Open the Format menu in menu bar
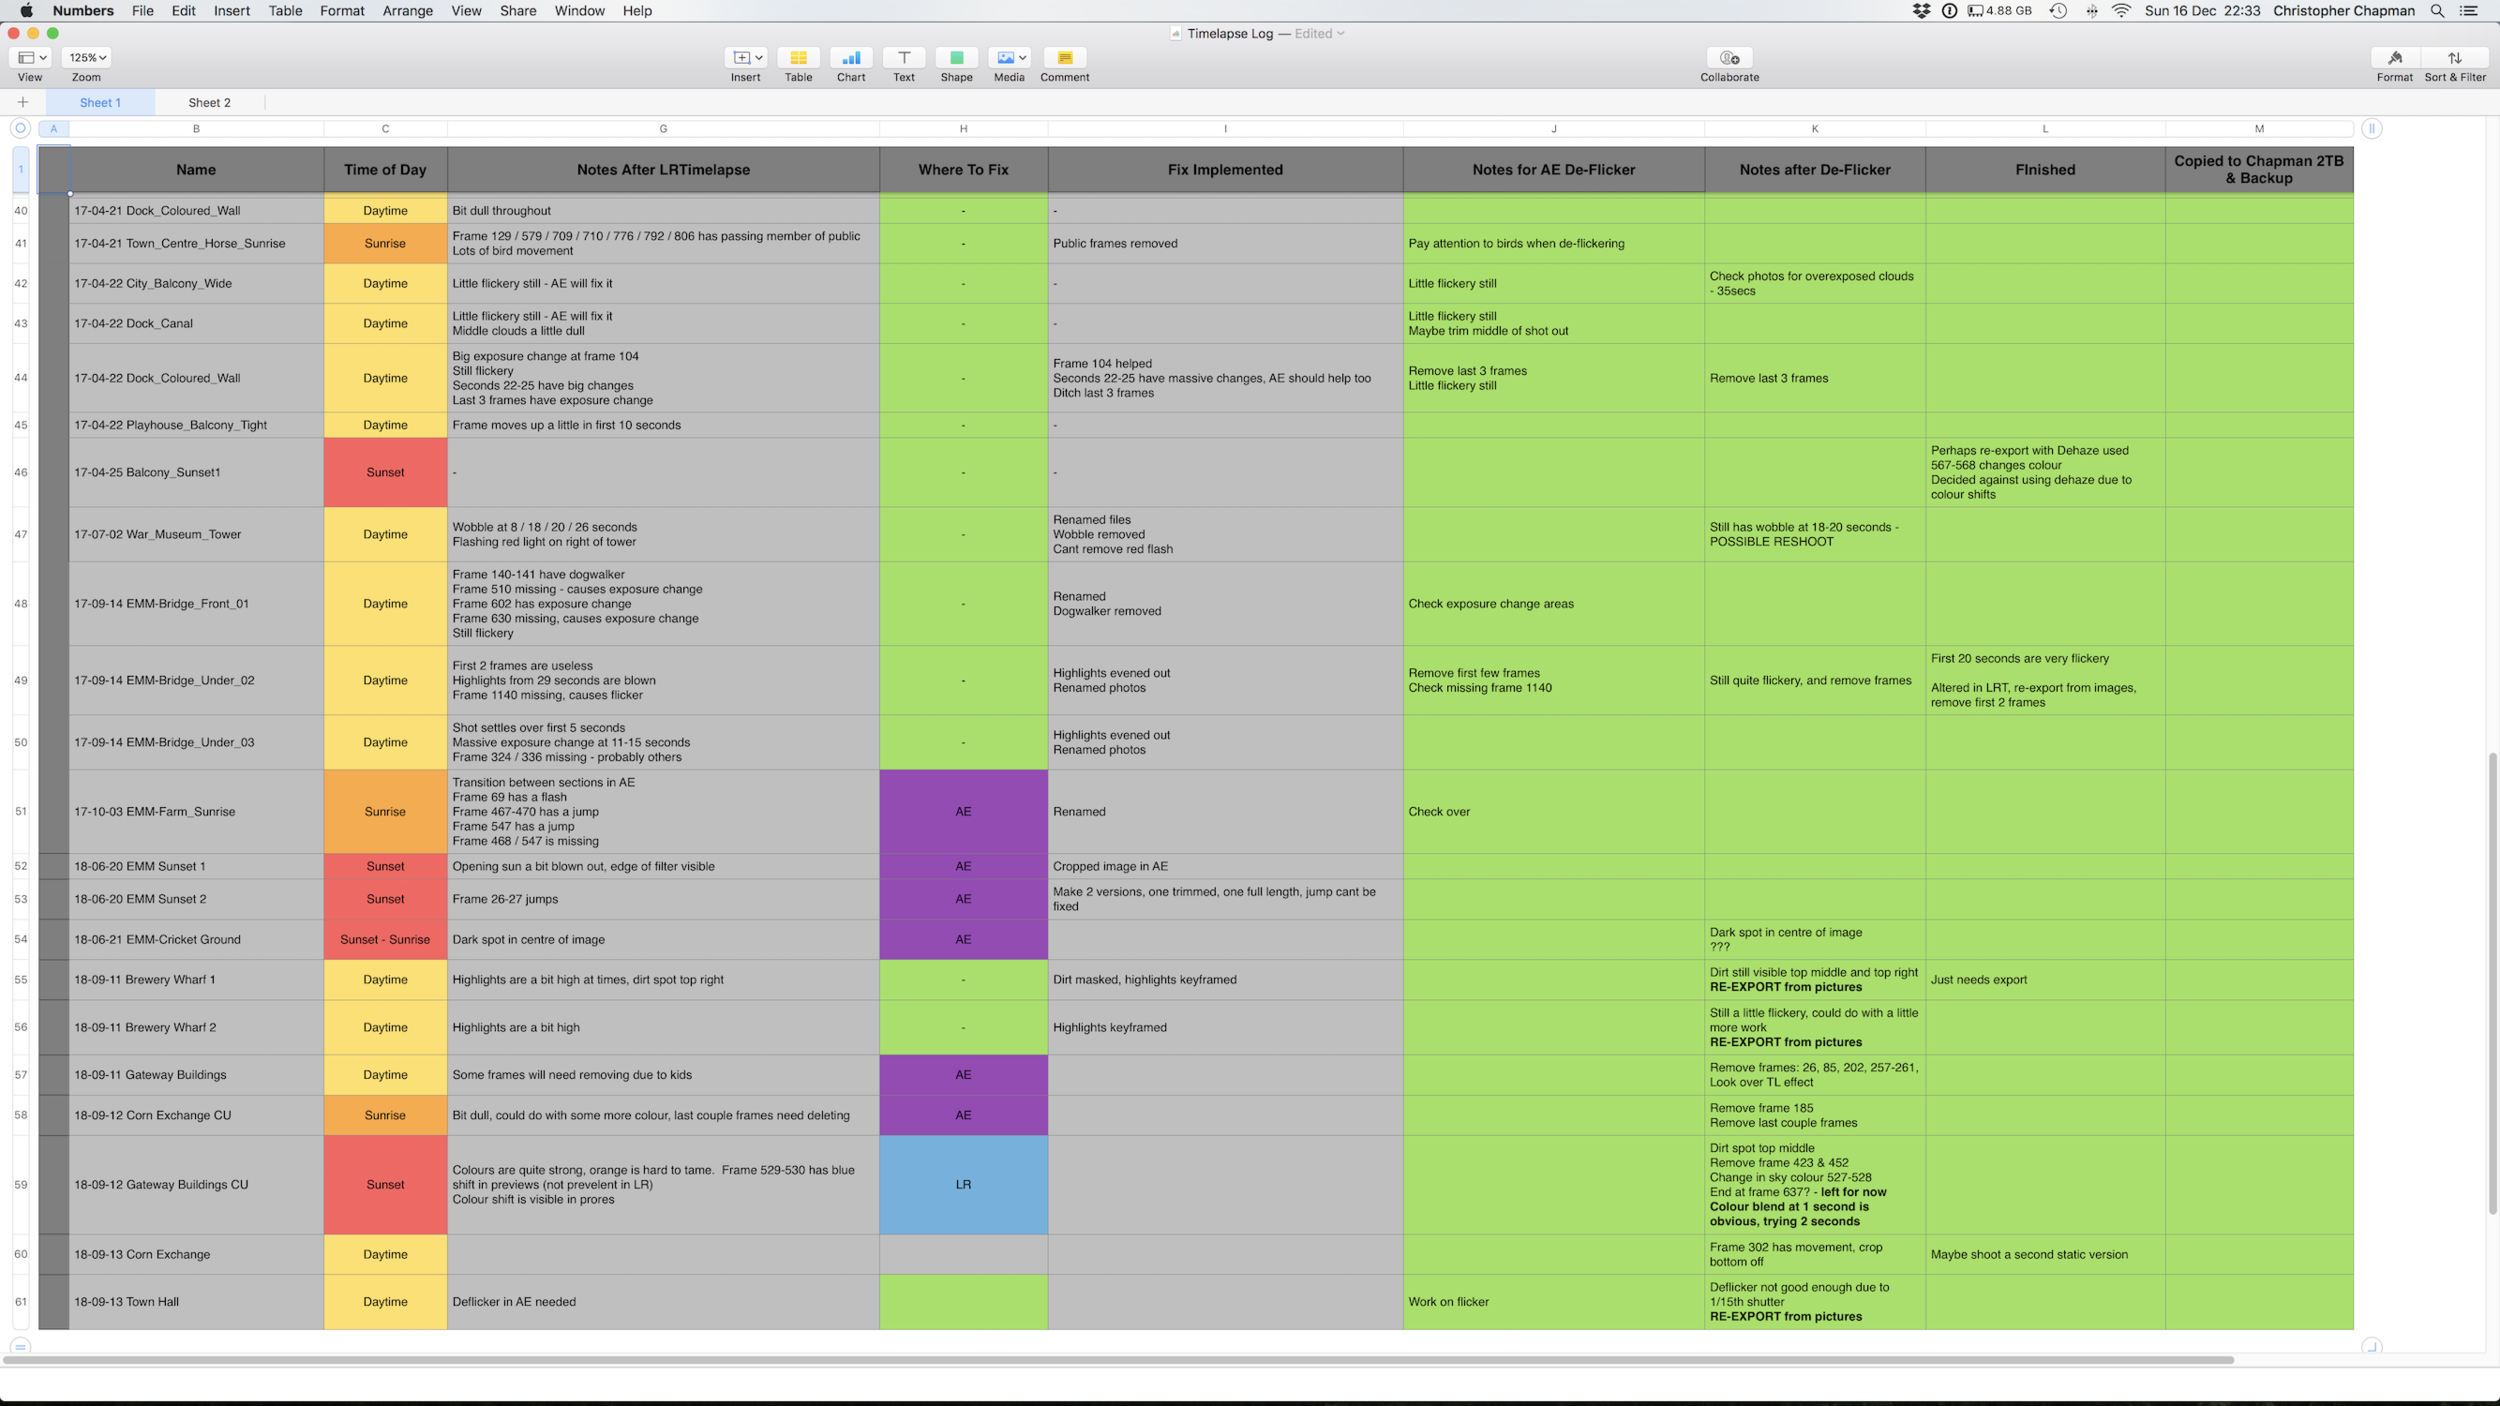Viewport: 2500px width, 1406px height. pyautogui.click(x=341, y=11)
